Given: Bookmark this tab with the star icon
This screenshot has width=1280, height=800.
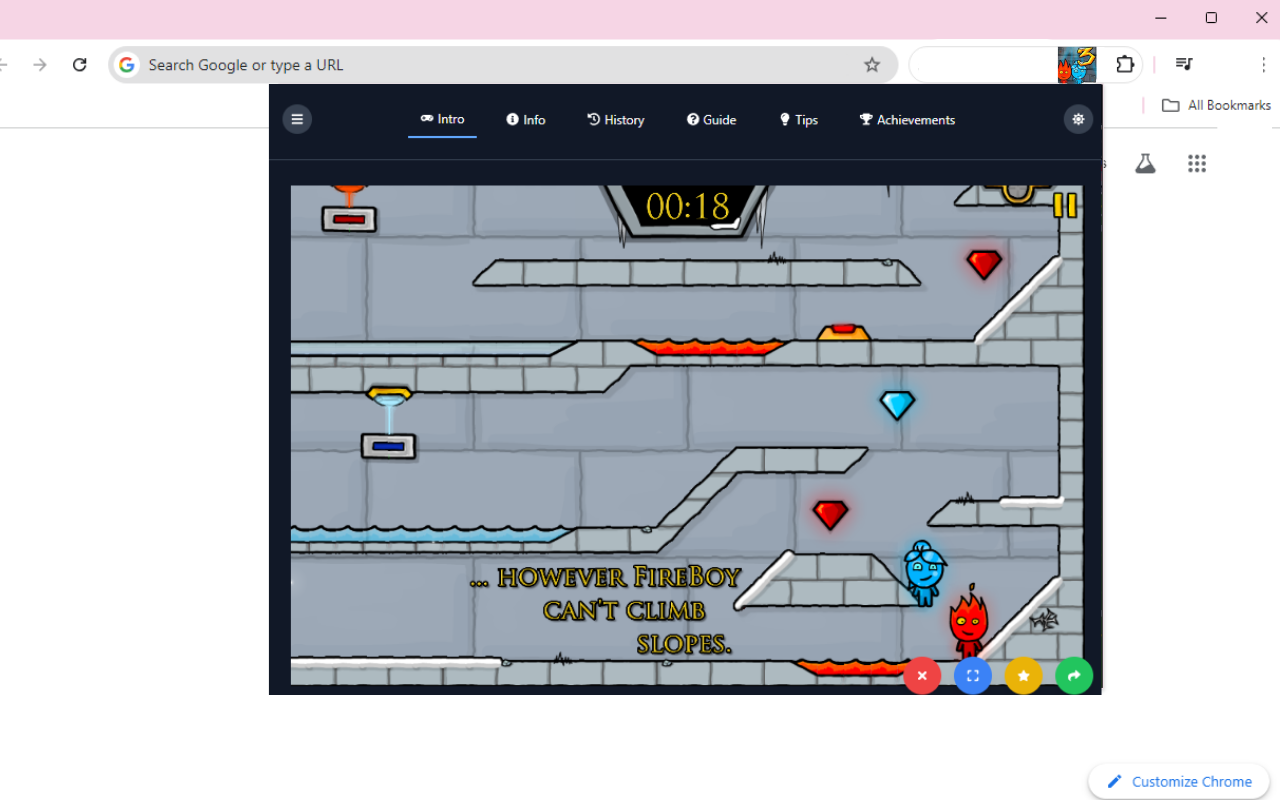Looking at the screenshot, I should pyautogui.click(x=872, y=65).
